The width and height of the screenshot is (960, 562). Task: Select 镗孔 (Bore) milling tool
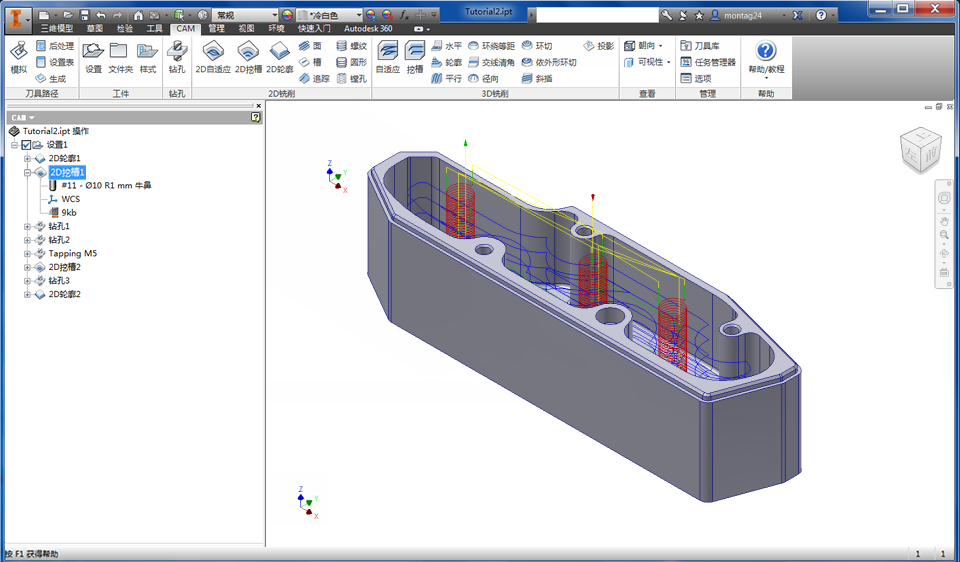click(x=352, y=78)
